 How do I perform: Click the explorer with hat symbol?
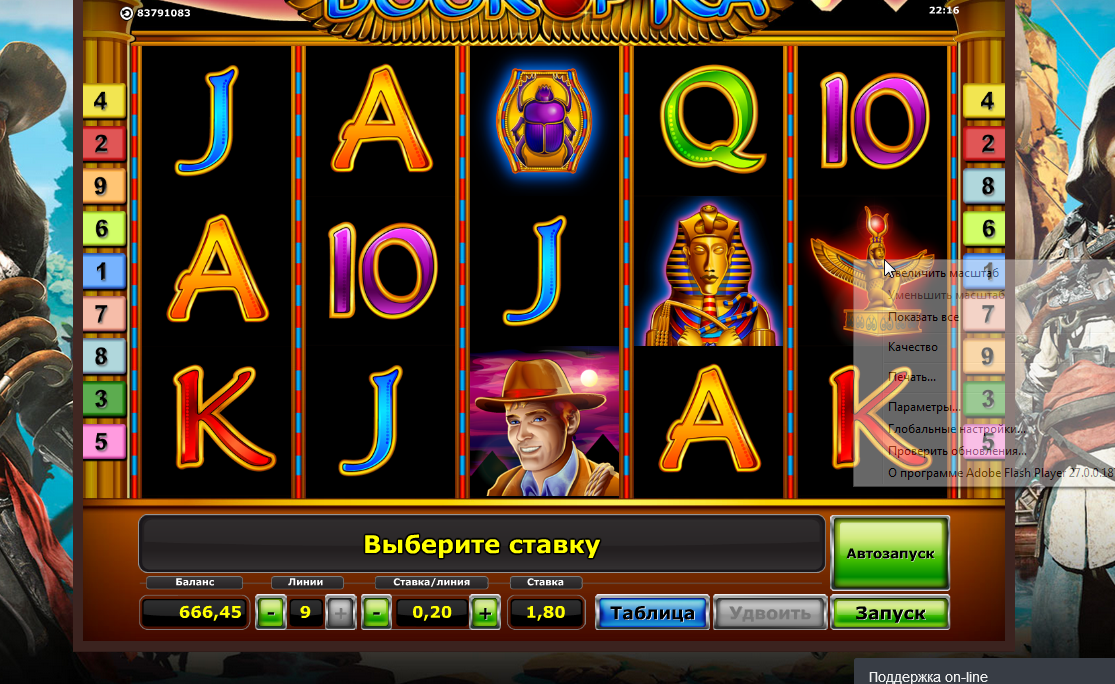(544, 422)
